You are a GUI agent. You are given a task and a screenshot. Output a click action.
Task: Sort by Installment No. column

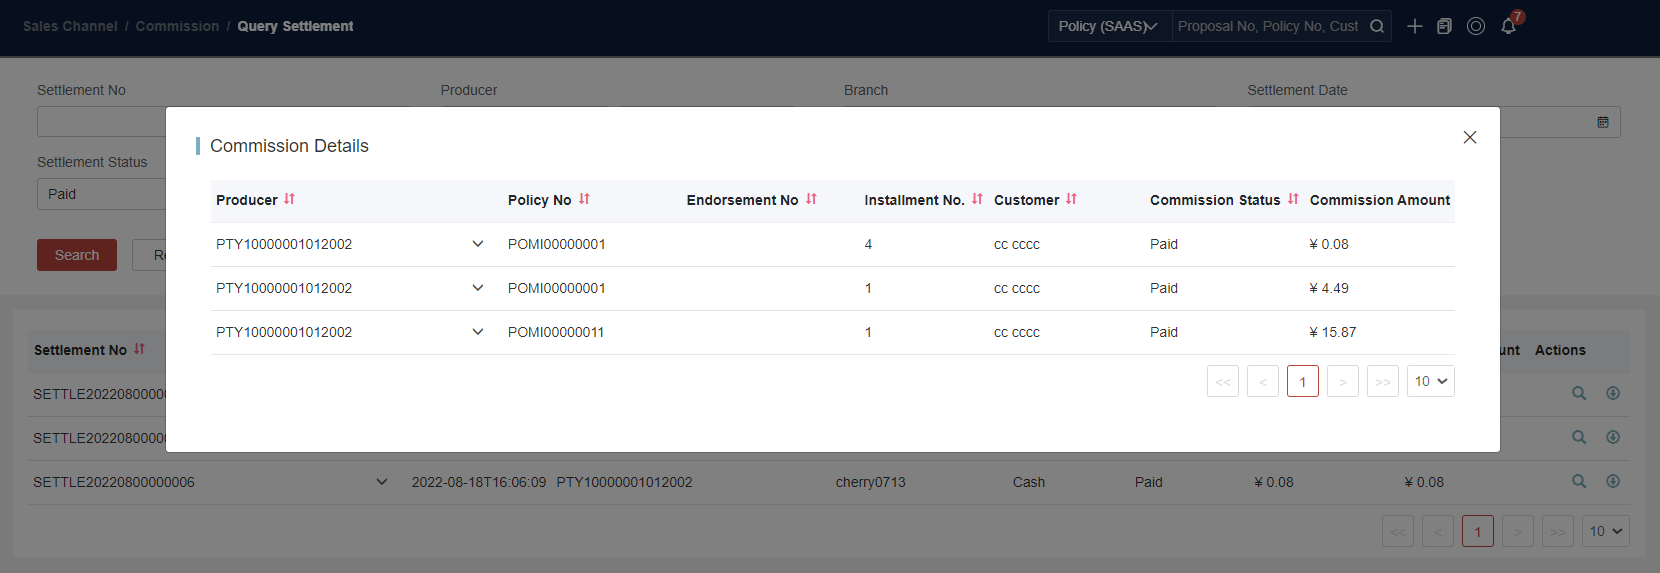977,199
